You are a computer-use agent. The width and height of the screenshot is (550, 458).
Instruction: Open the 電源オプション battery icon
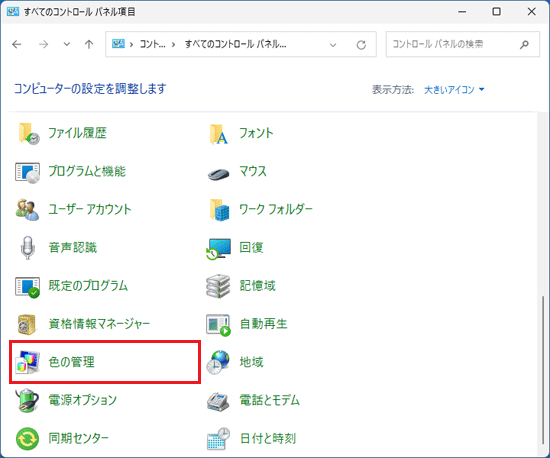27,400
